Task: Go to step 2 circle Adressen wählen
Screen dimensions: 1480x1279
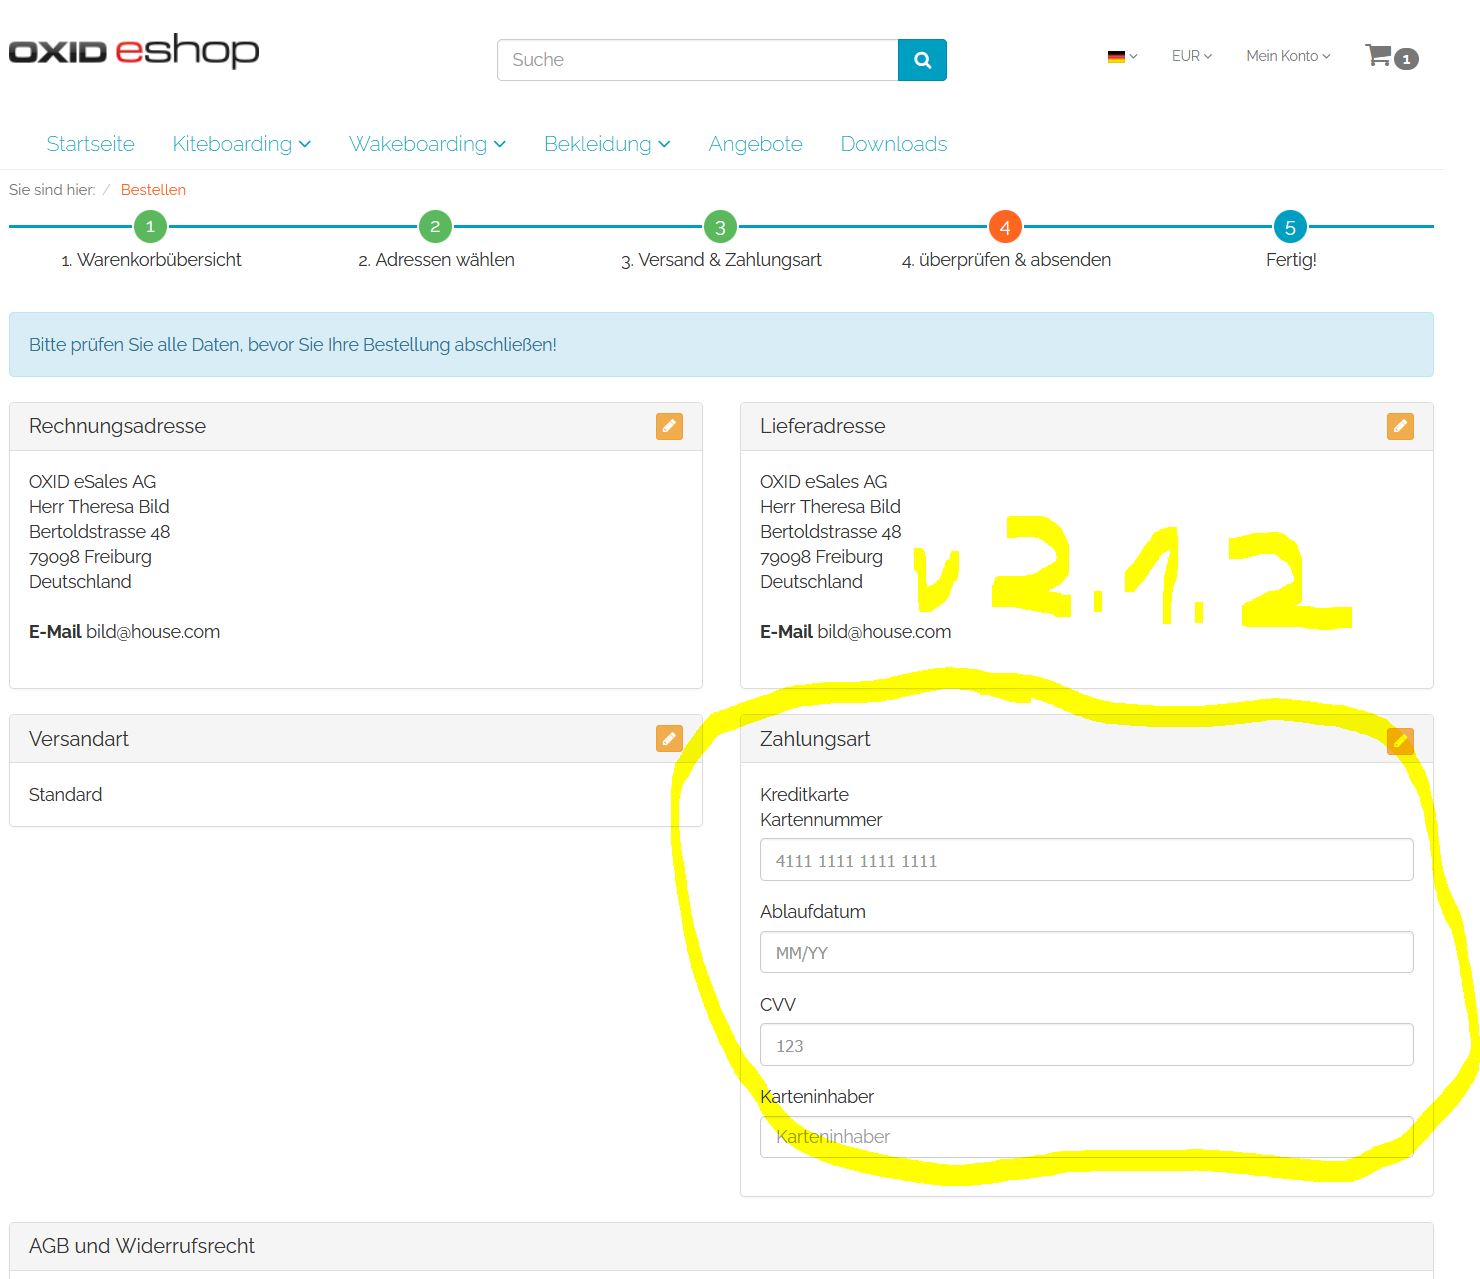Action: pyautogui.click(x=435, y=227)
